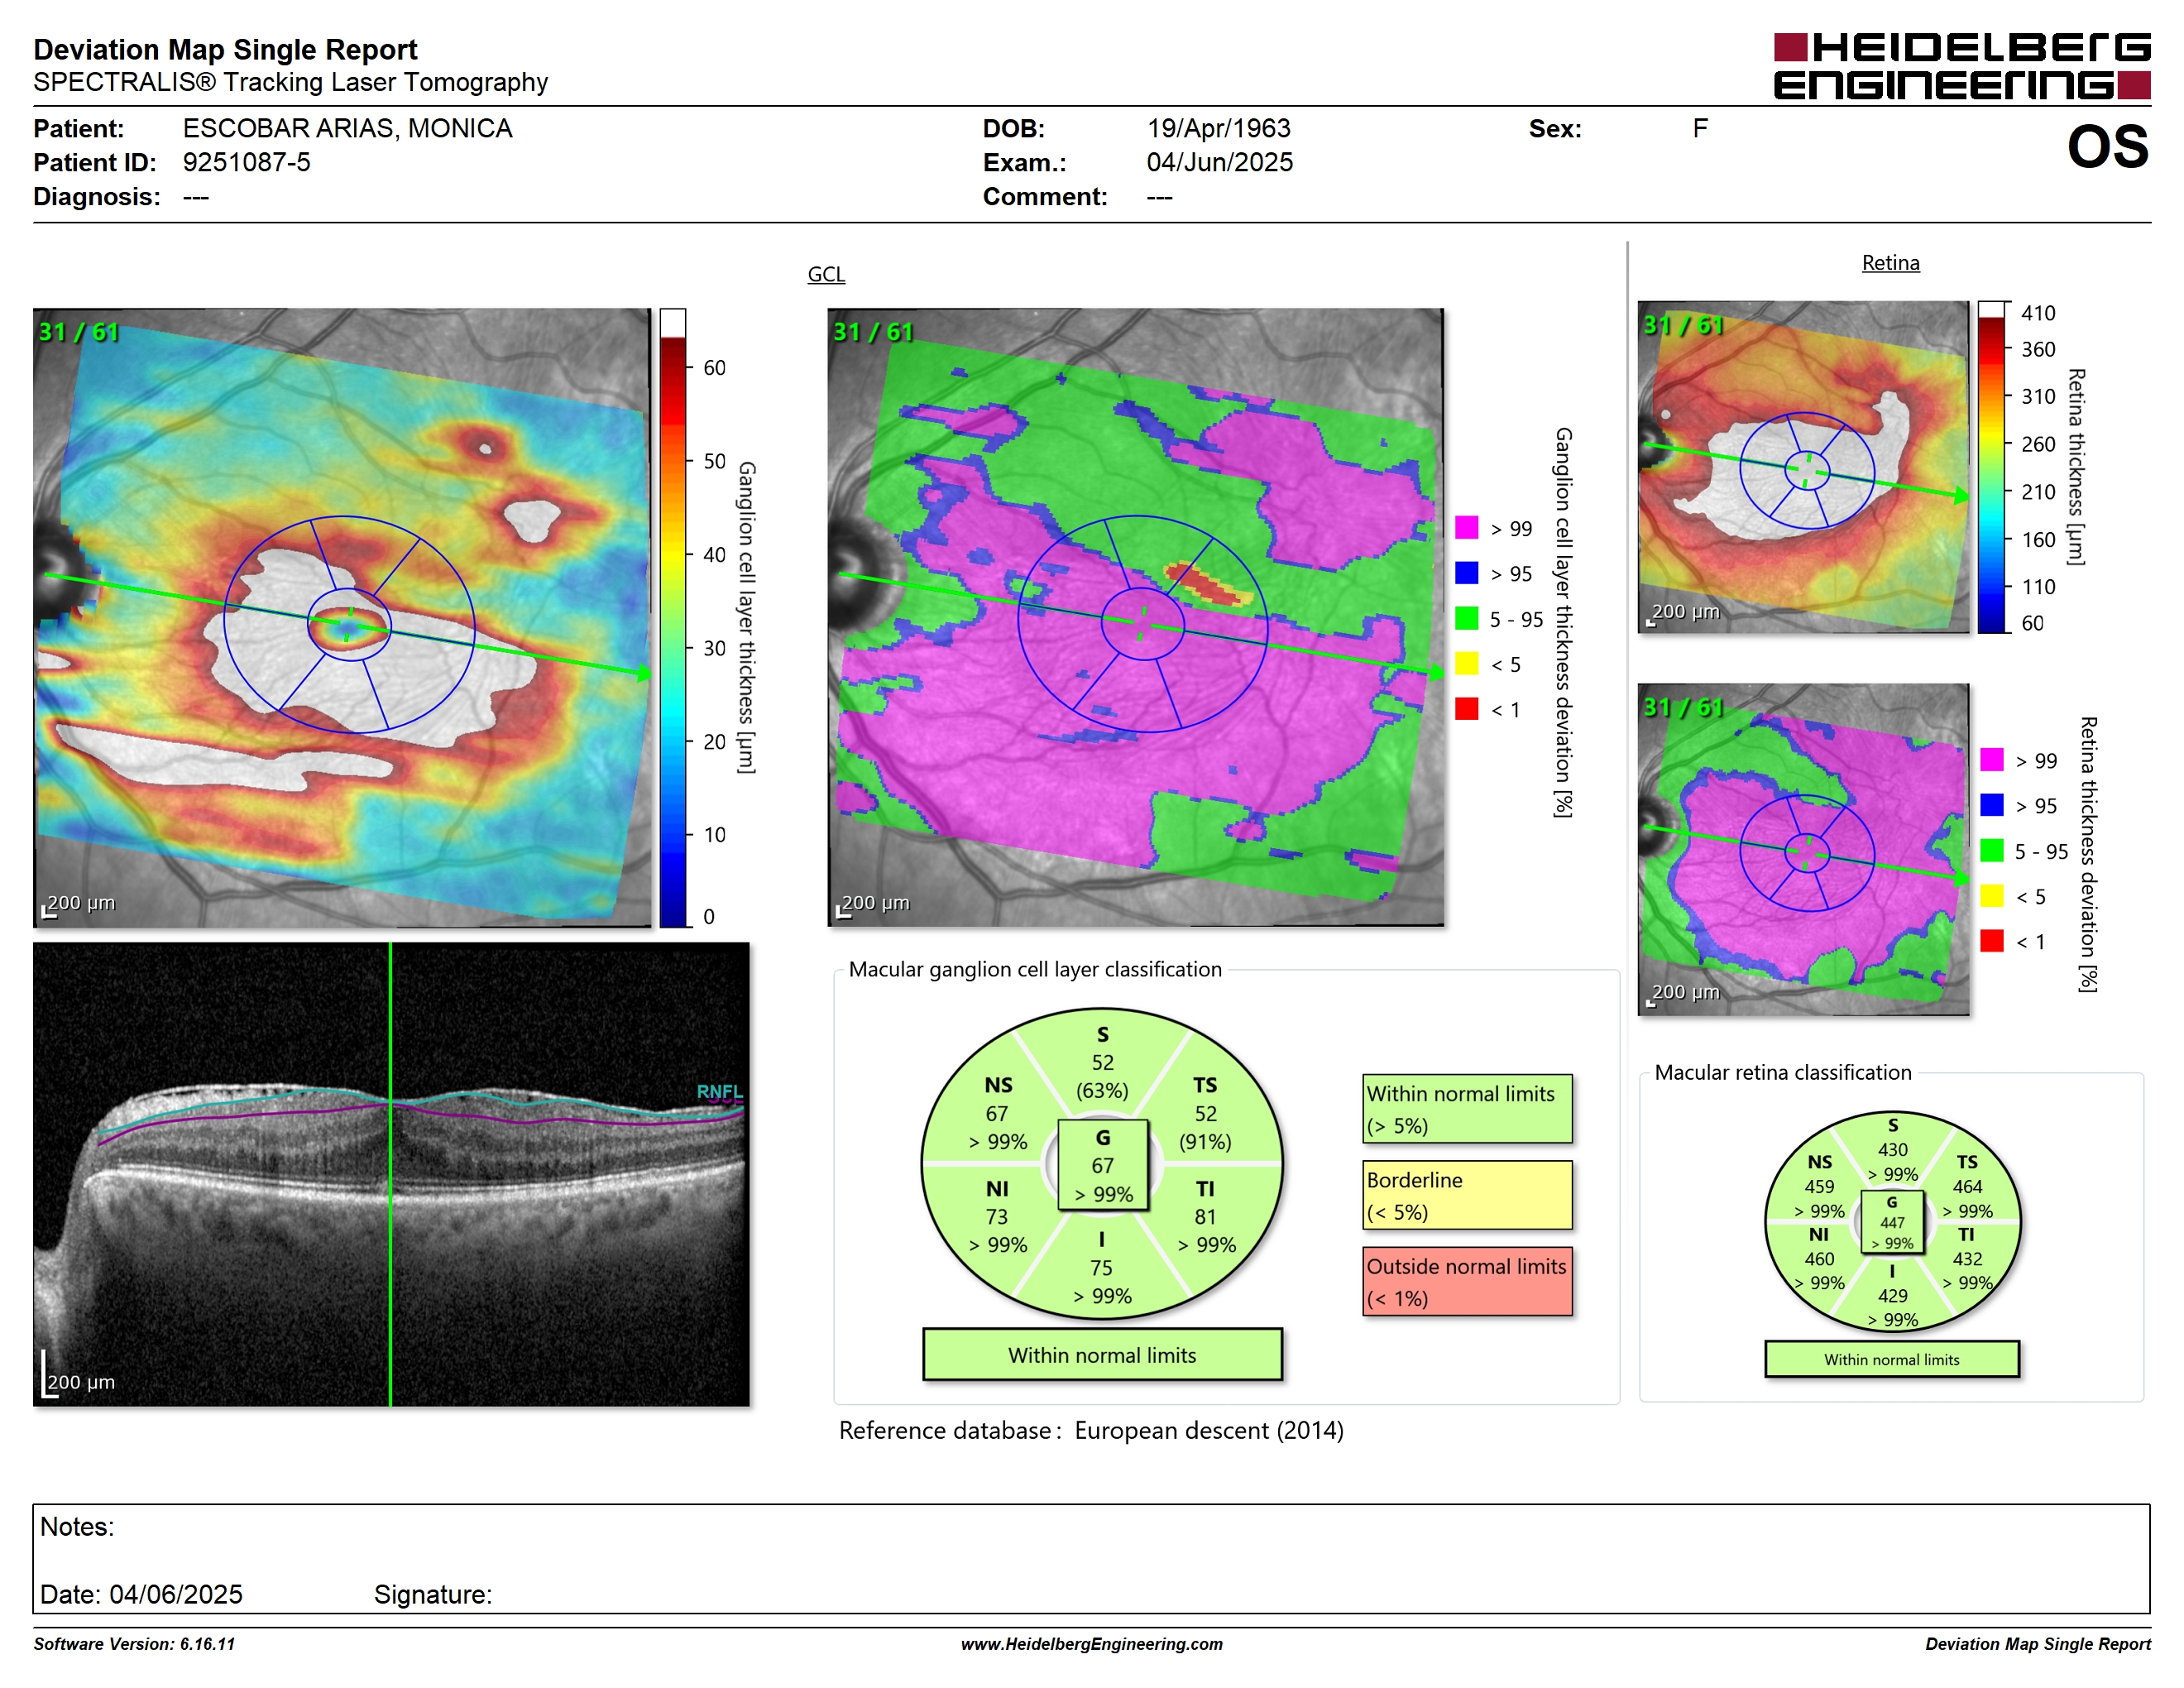Click the GCL global G value 67 box
2184x1688 pixels.
(x=1103, y=1166)
